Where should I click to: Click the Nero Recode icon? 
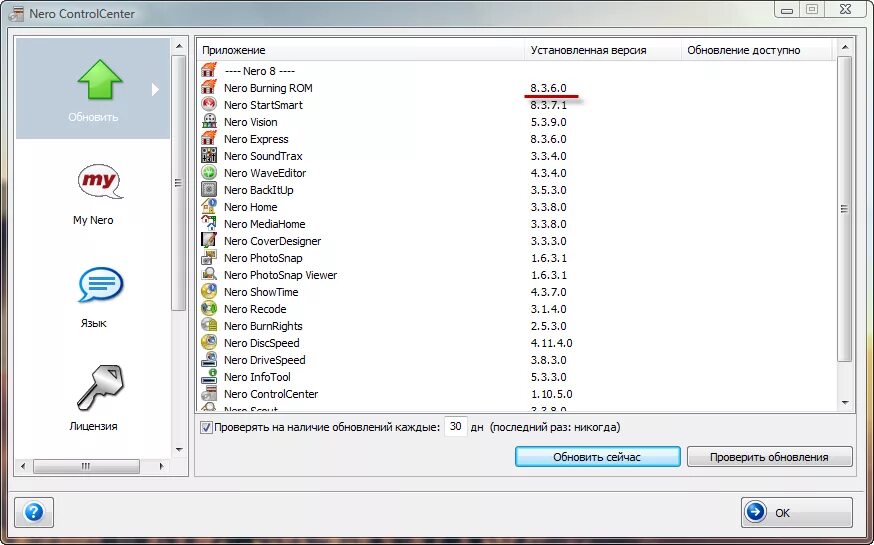tap(209, 309)
